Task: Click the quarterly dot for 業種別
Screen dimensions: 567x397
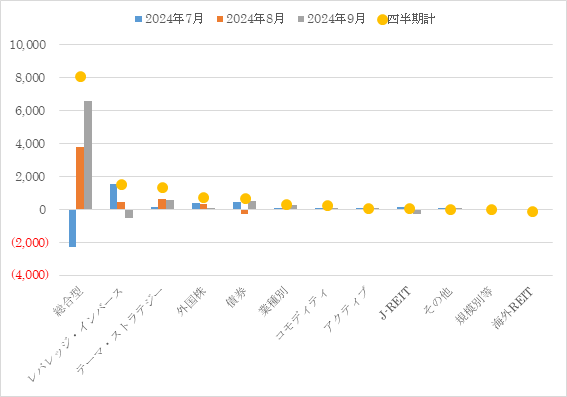Action: click(286, 205)
